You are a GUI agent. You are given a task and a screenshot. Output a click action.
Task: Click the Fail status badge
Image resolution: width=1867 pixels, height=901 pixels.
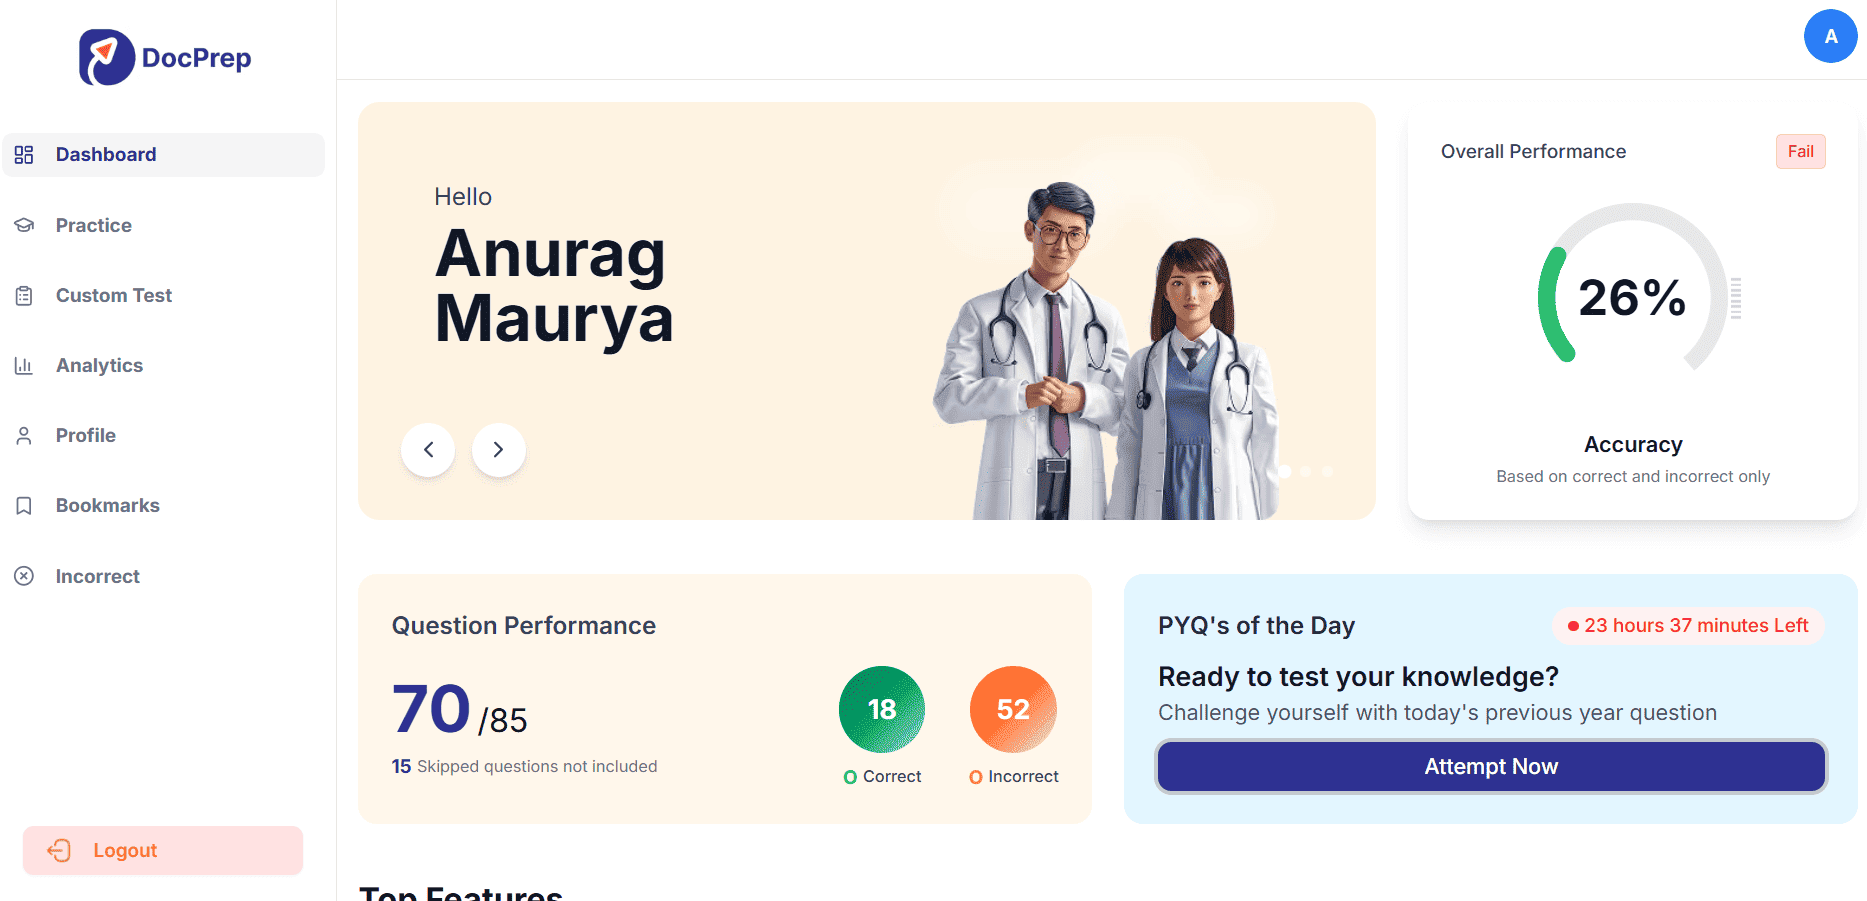1800,152
